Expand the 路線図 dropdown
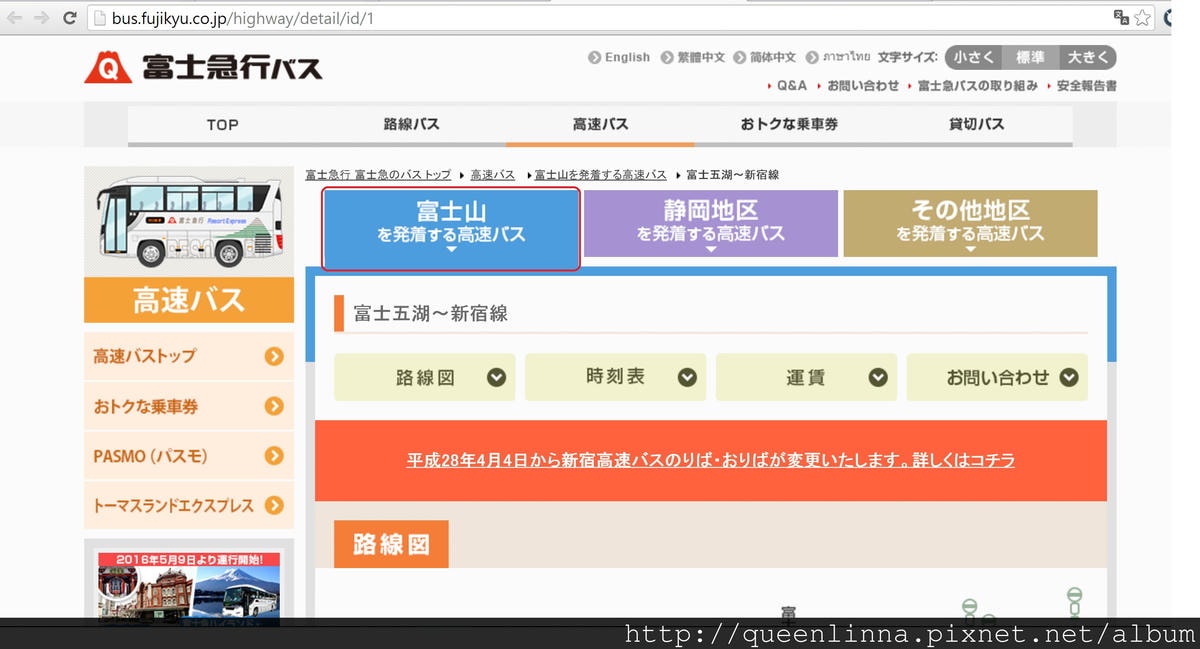Image resolution: width=1200 pixels, height=649 pixels. pos(424,377)
